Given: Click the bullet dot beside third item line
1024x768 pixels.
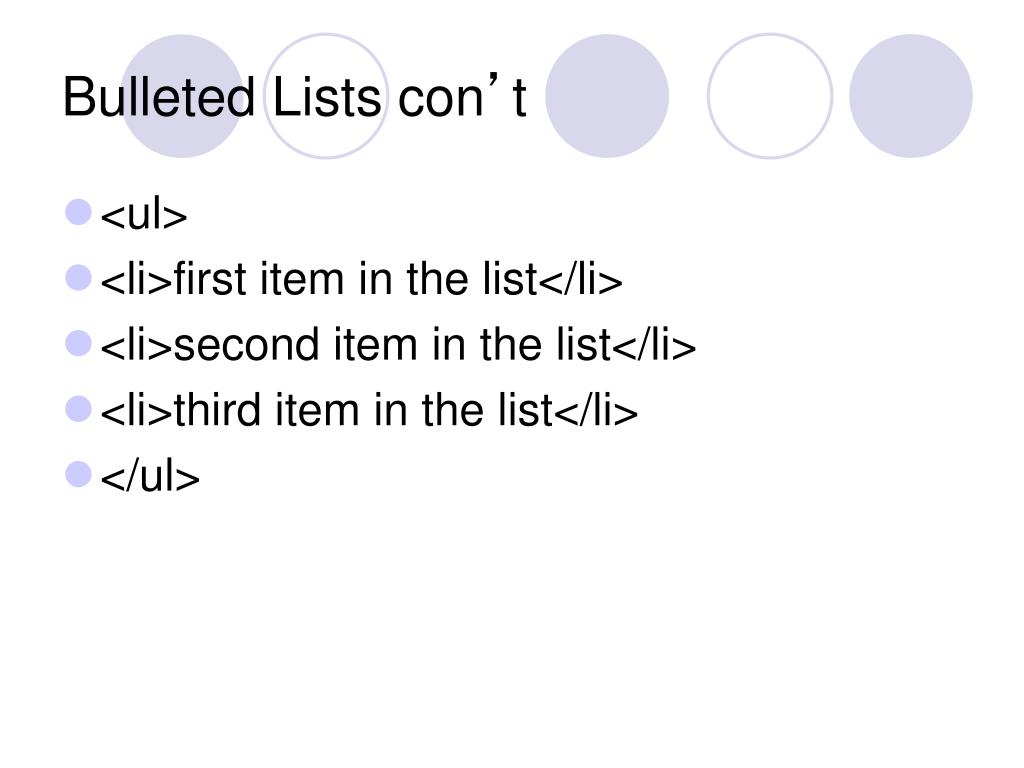Looking at the screenshot, I should coord(78,409).
